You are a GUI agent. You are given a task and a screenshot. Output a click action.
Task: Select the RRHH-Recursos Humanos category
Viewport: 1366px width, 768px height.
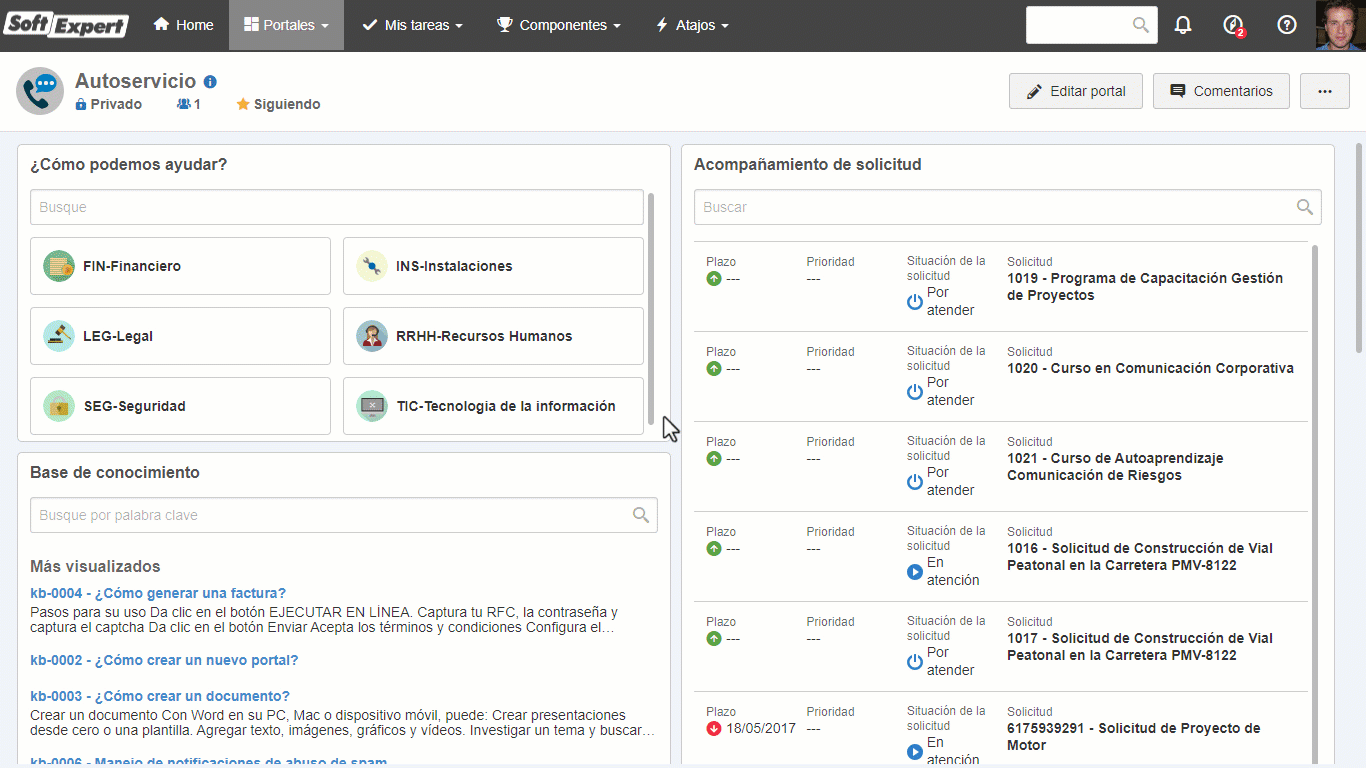tap(493, 336)
